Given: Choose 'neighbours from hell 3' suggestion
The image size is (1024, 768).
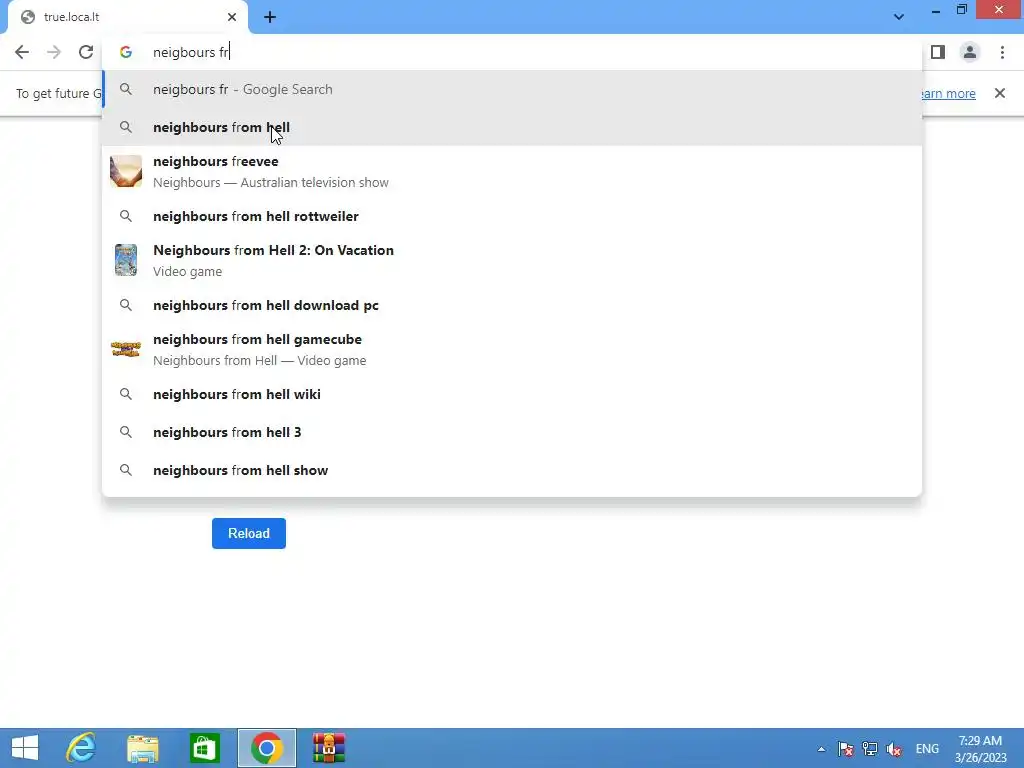Looking at the screenshot, I should pyautogui.click(x=512, y=432).
